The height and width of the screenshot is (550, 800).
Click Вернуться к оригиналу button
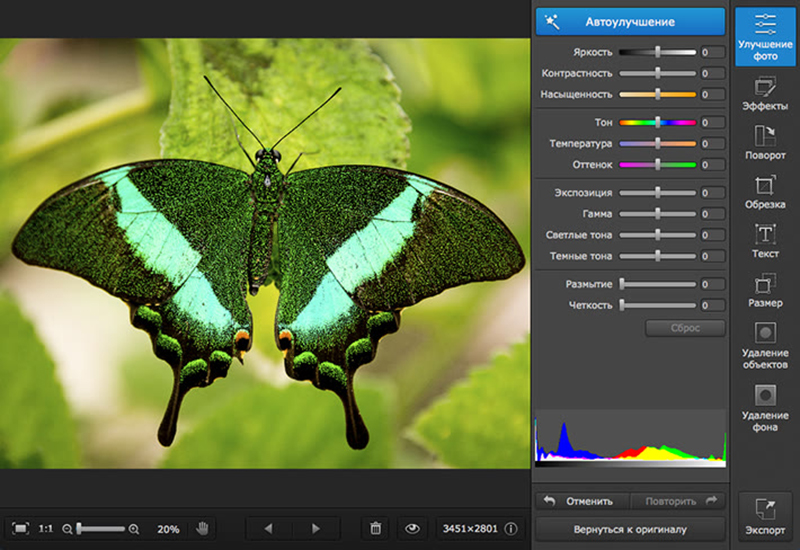[630, 528]
